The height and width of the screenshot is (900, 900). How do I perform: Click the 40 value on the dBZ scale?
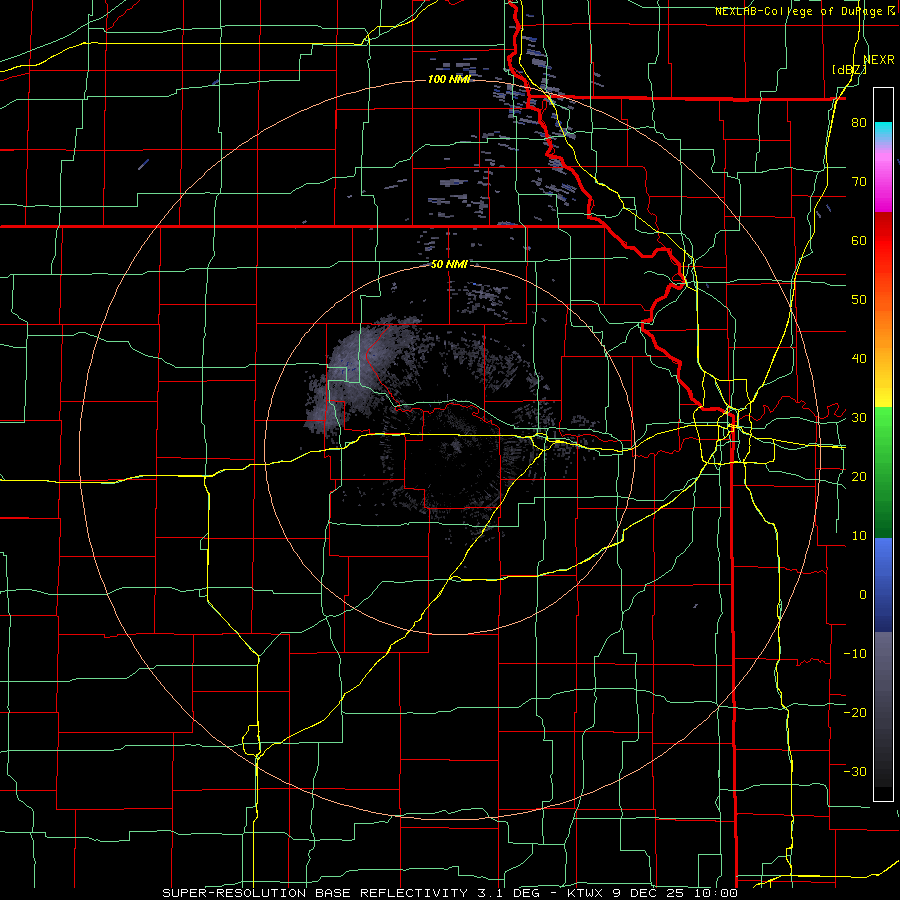[x=859, y=359]
